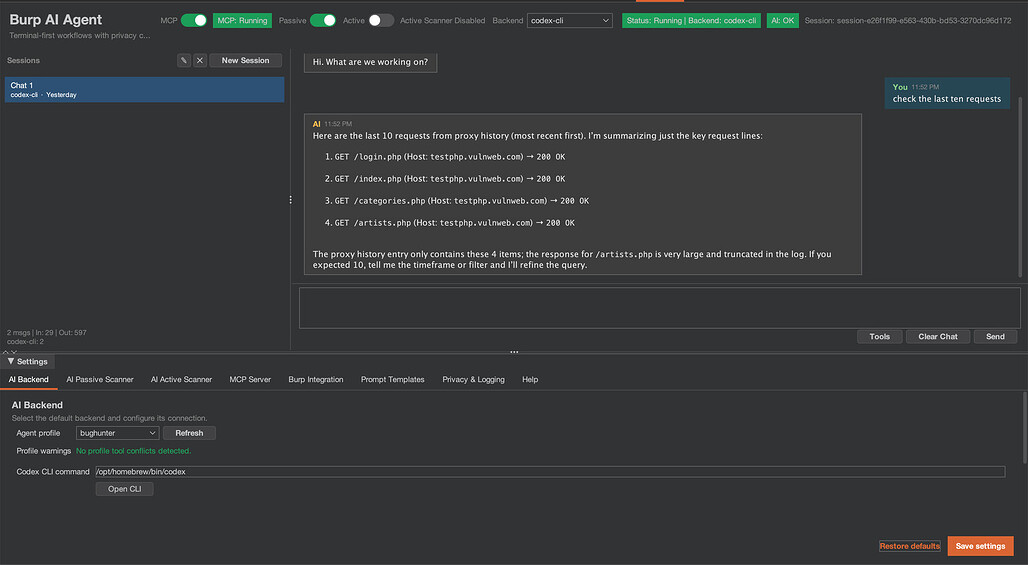Click the MCP: Running status badge
The height and width of the screenshot is (565, 1028).
click(242, 20)
